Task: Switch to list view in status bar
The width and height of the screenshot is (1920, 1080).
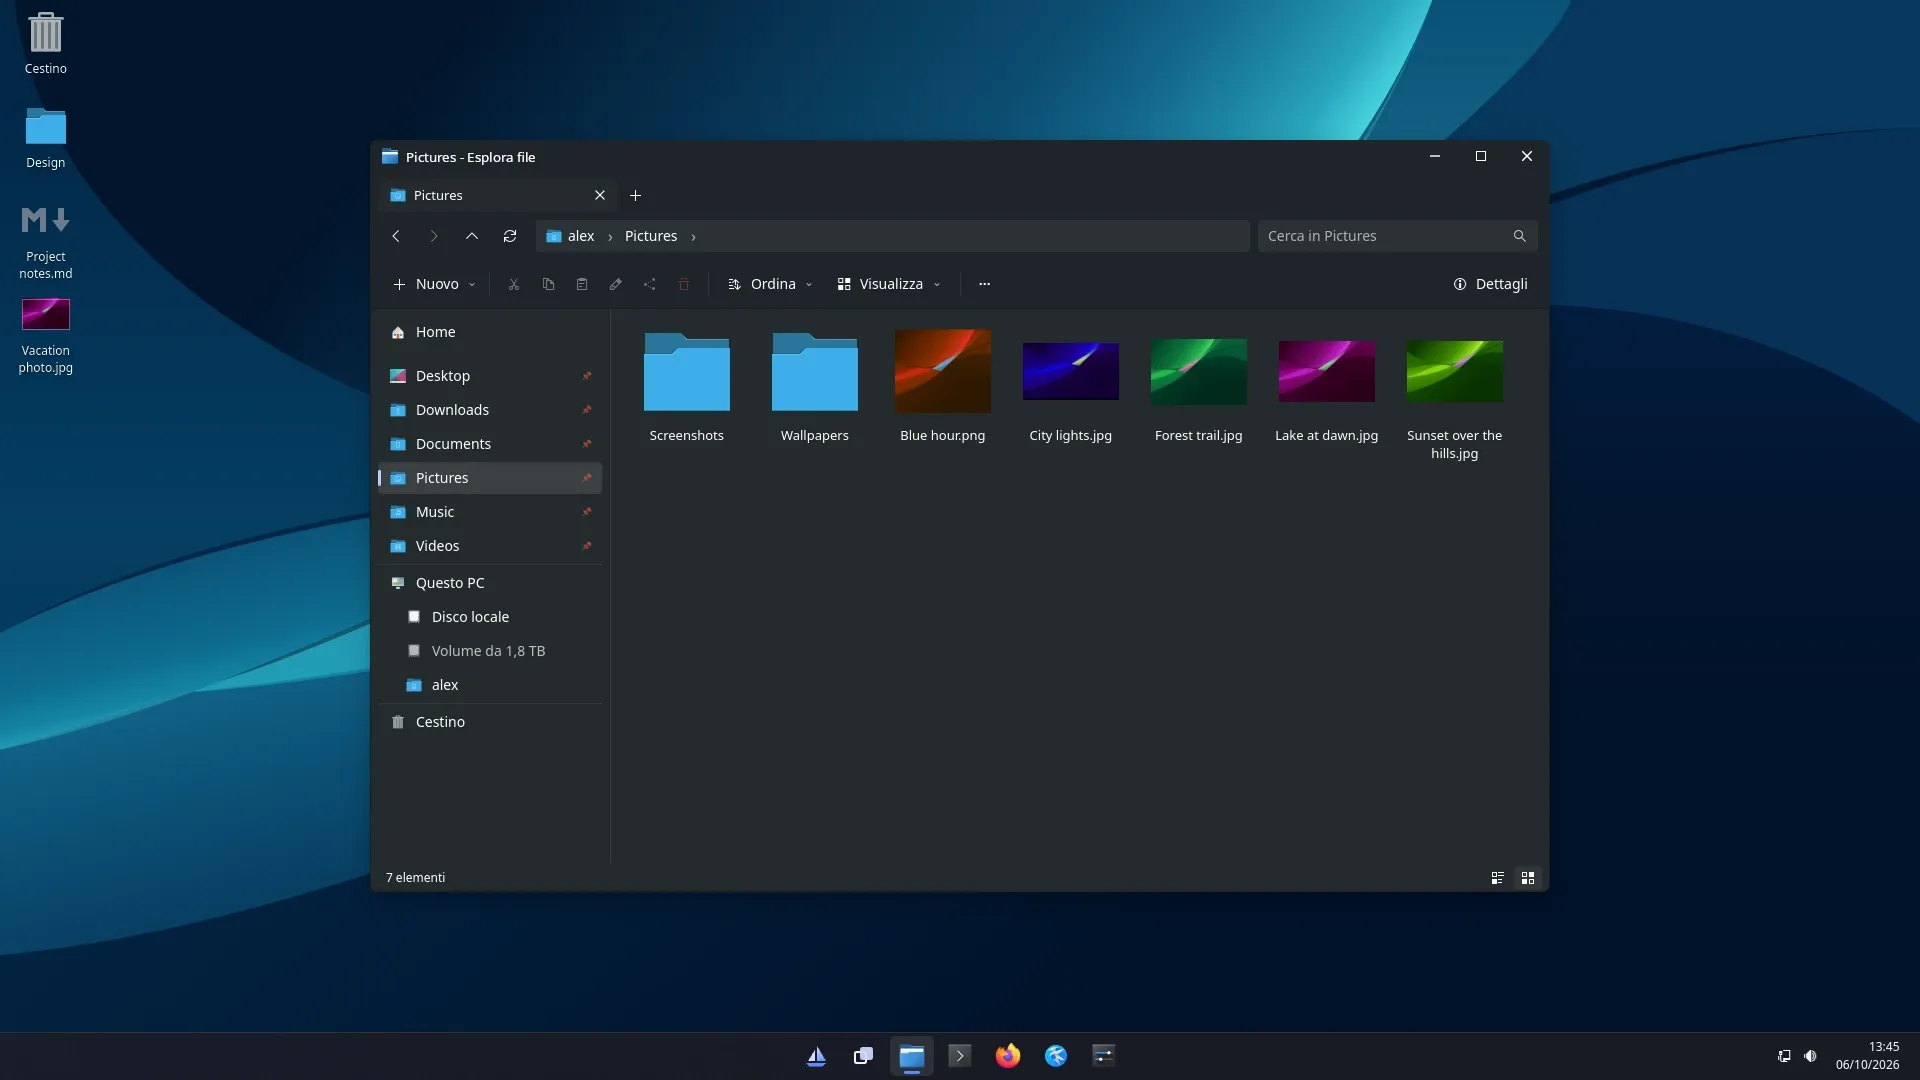Action: pyautogui.click(x=1498, y=878)
